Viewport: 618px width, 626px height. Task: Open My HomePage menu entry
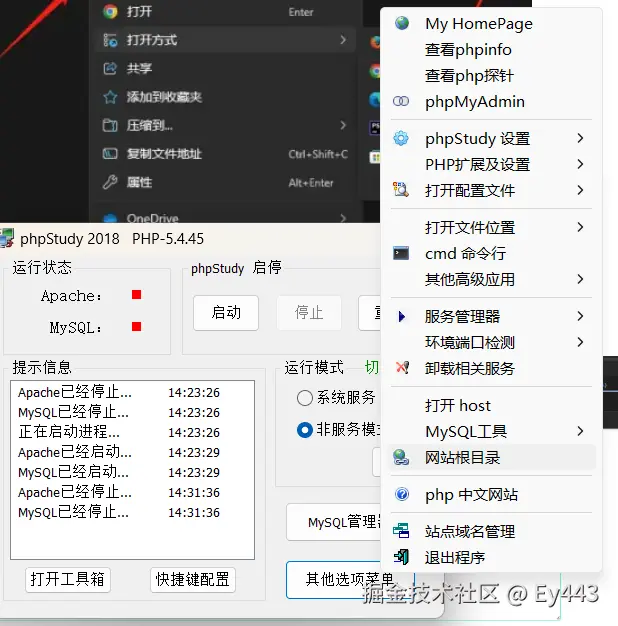491,24
